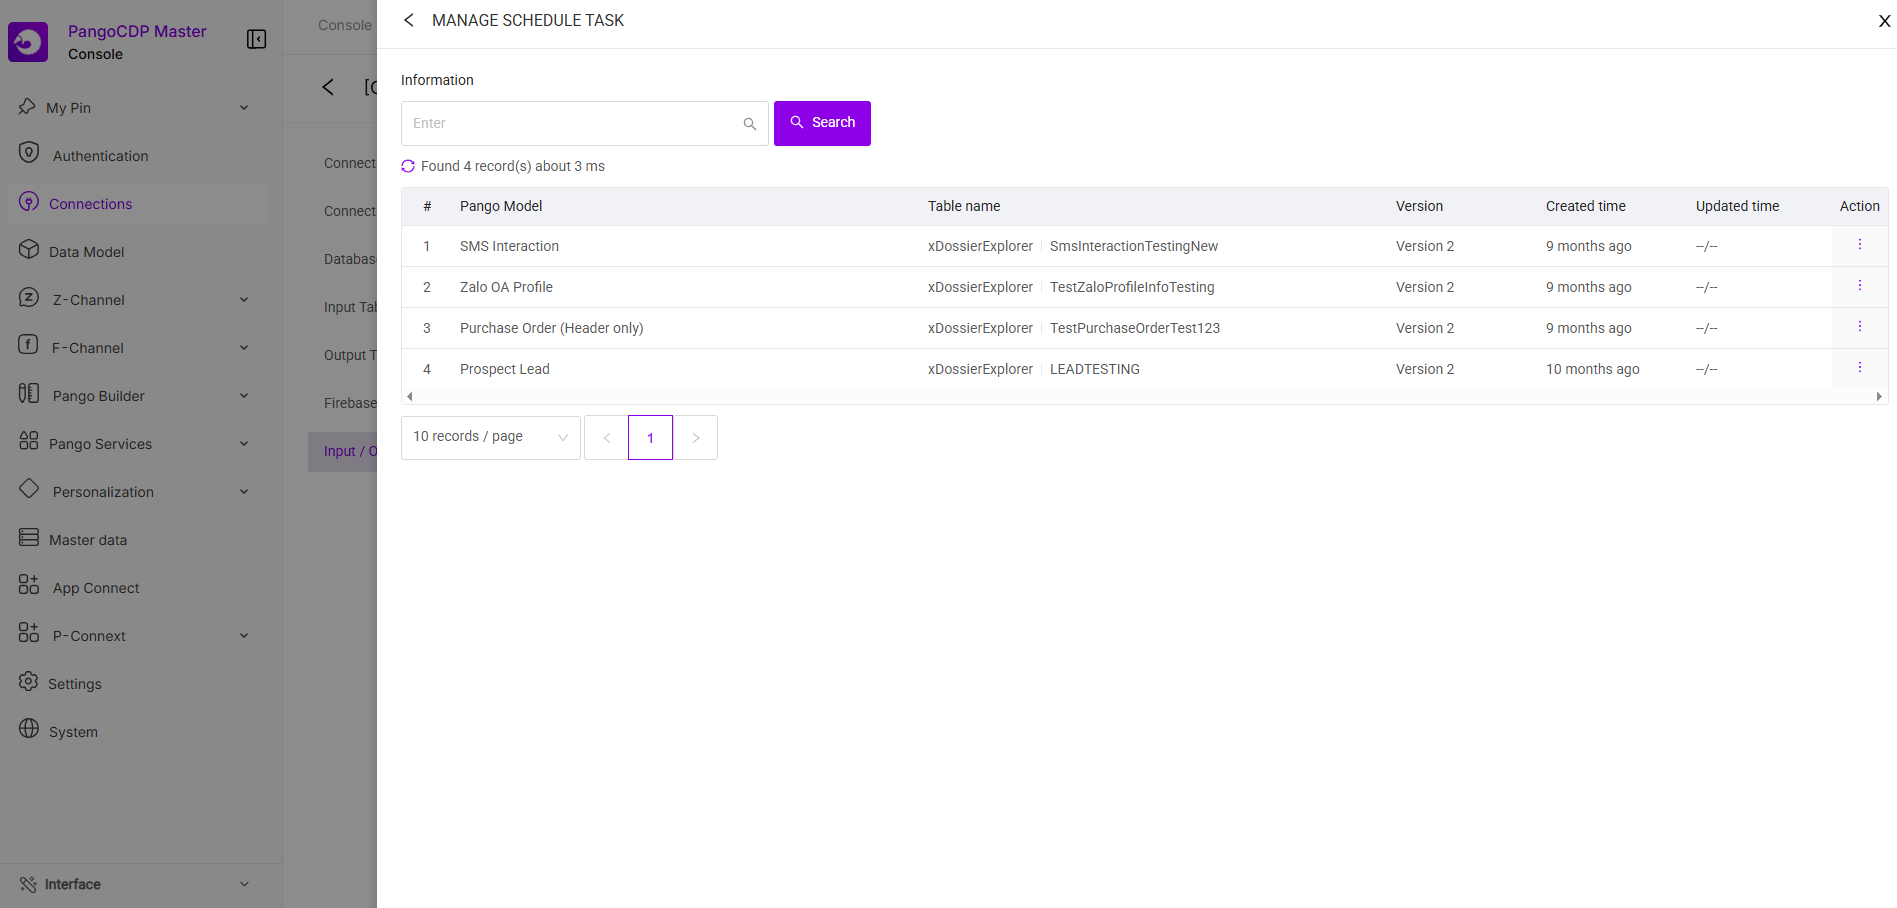
Task: Open the 10 records / page dropdown
Action: click(x=490, y=437)
